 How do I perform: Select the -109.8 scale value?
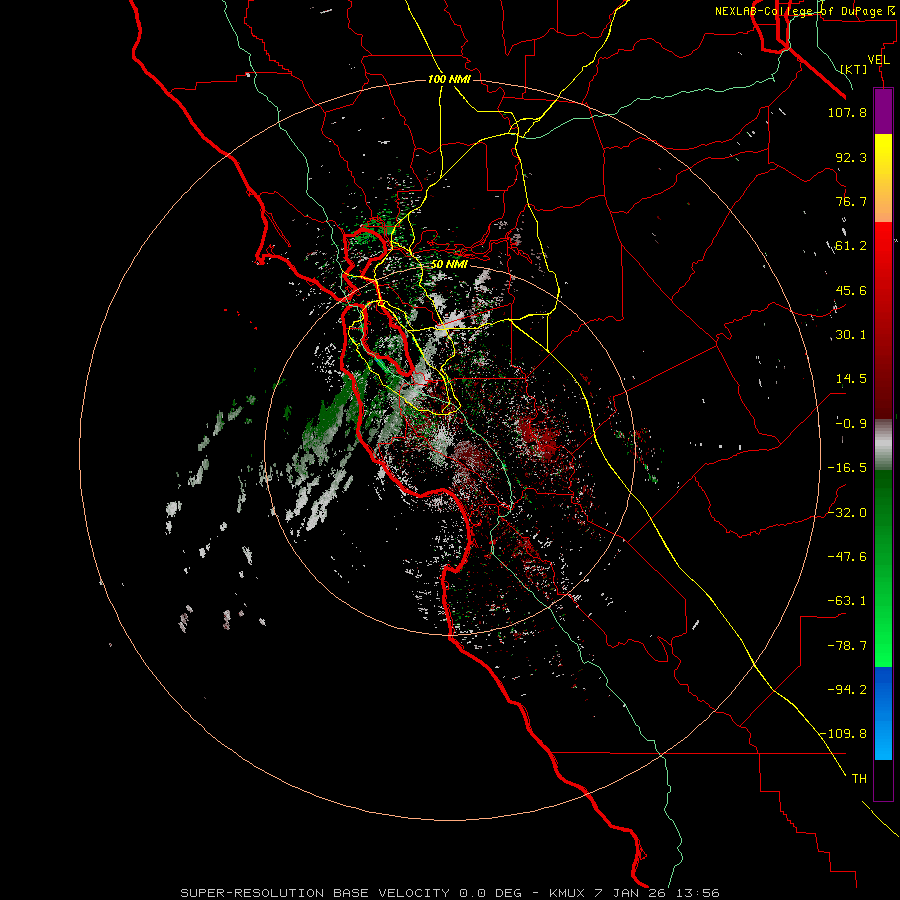843,734
